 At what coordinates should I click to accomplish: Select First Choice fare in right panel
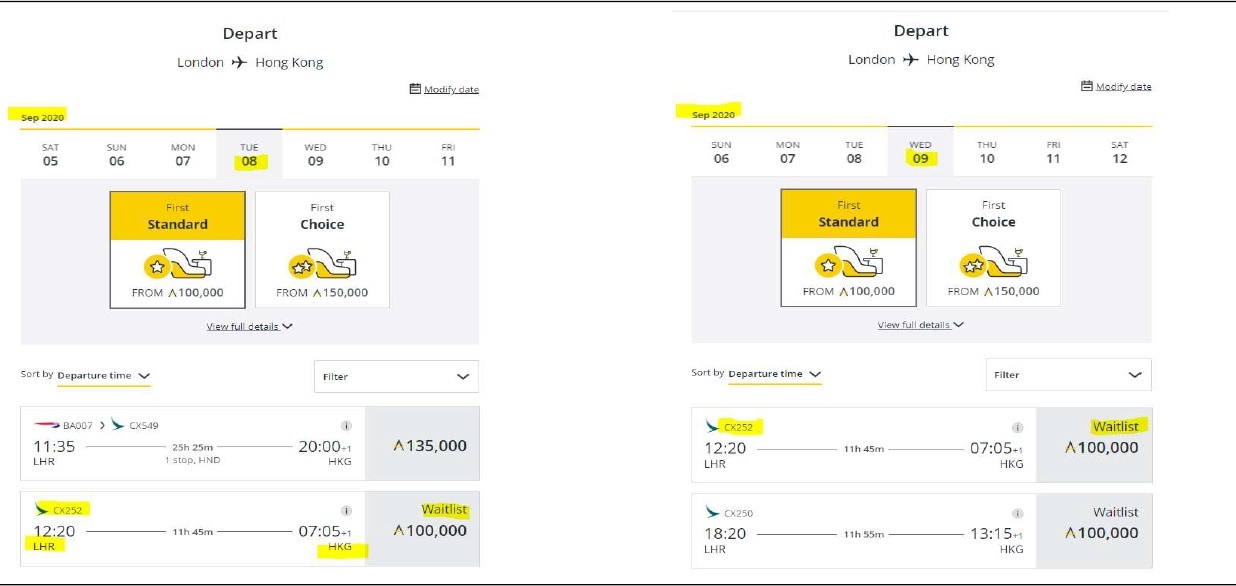(993, 247)
